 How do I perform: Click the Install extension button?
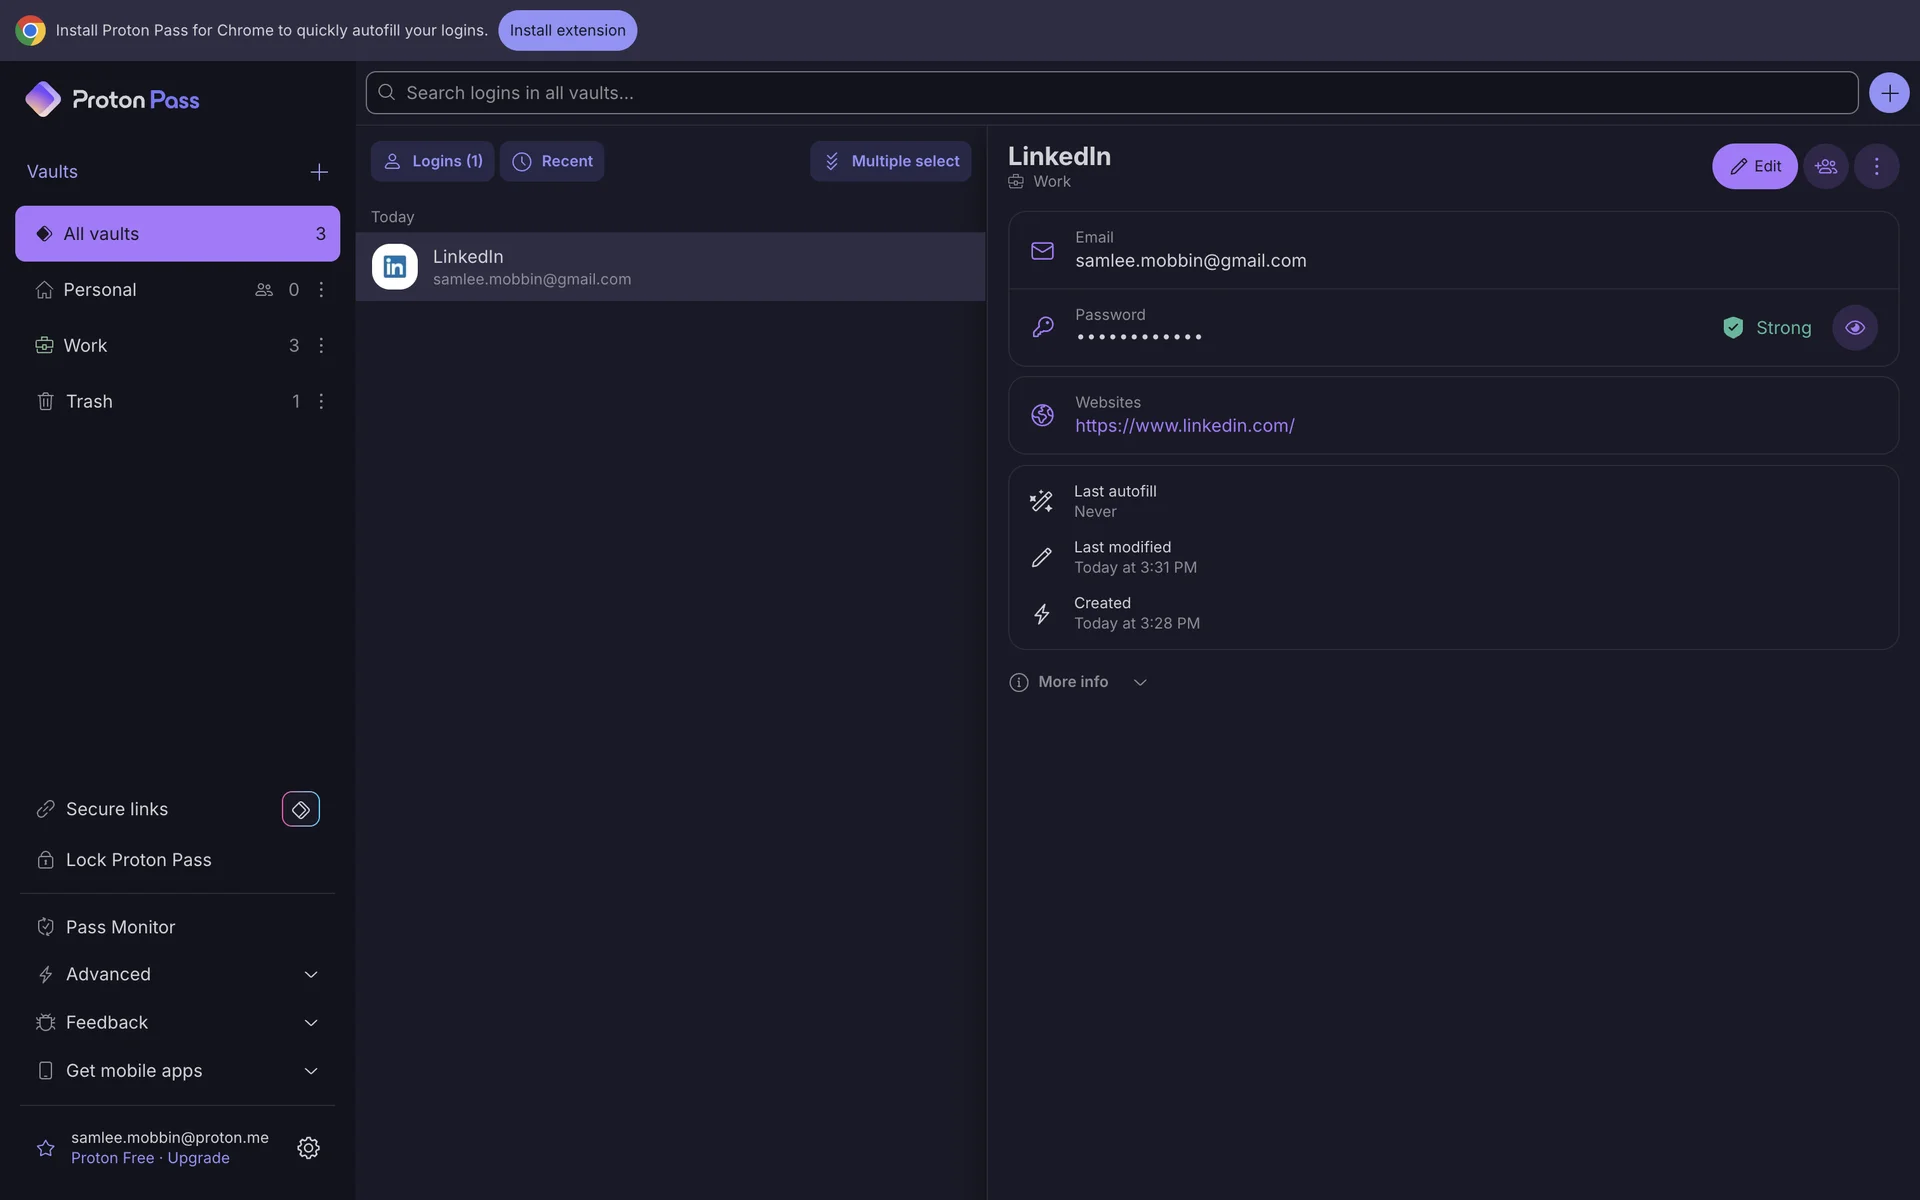[x=567, y=30]
